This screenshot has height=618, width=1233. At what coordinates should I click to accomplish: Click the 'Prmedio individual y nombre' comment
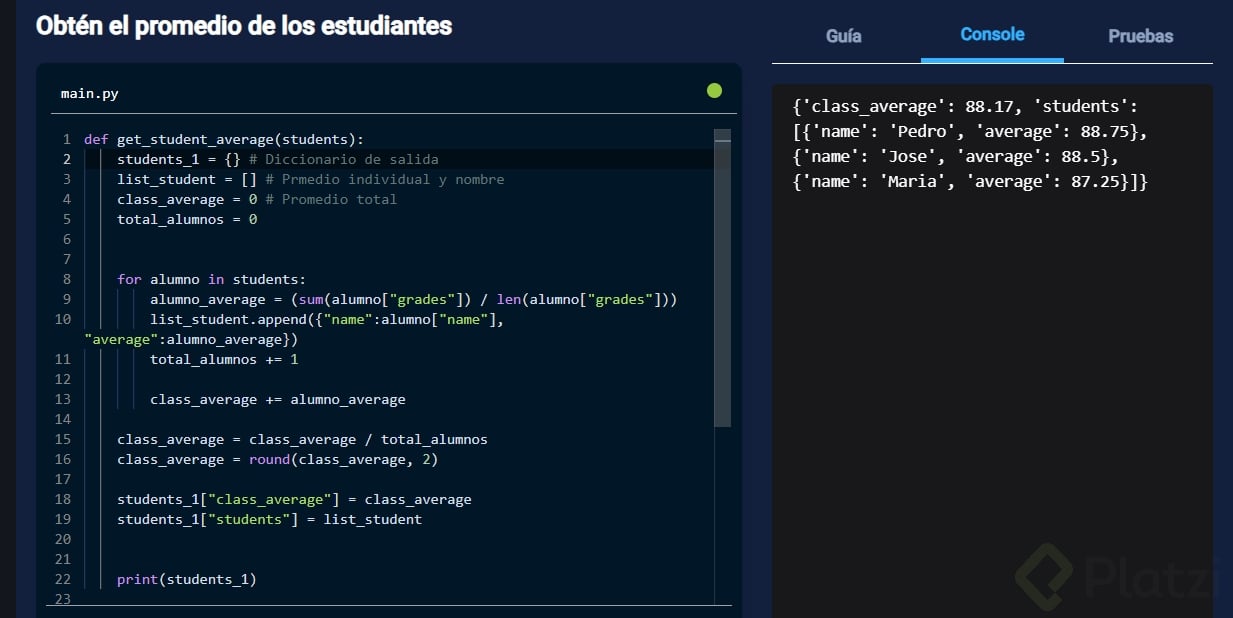(x=385, y=179)
